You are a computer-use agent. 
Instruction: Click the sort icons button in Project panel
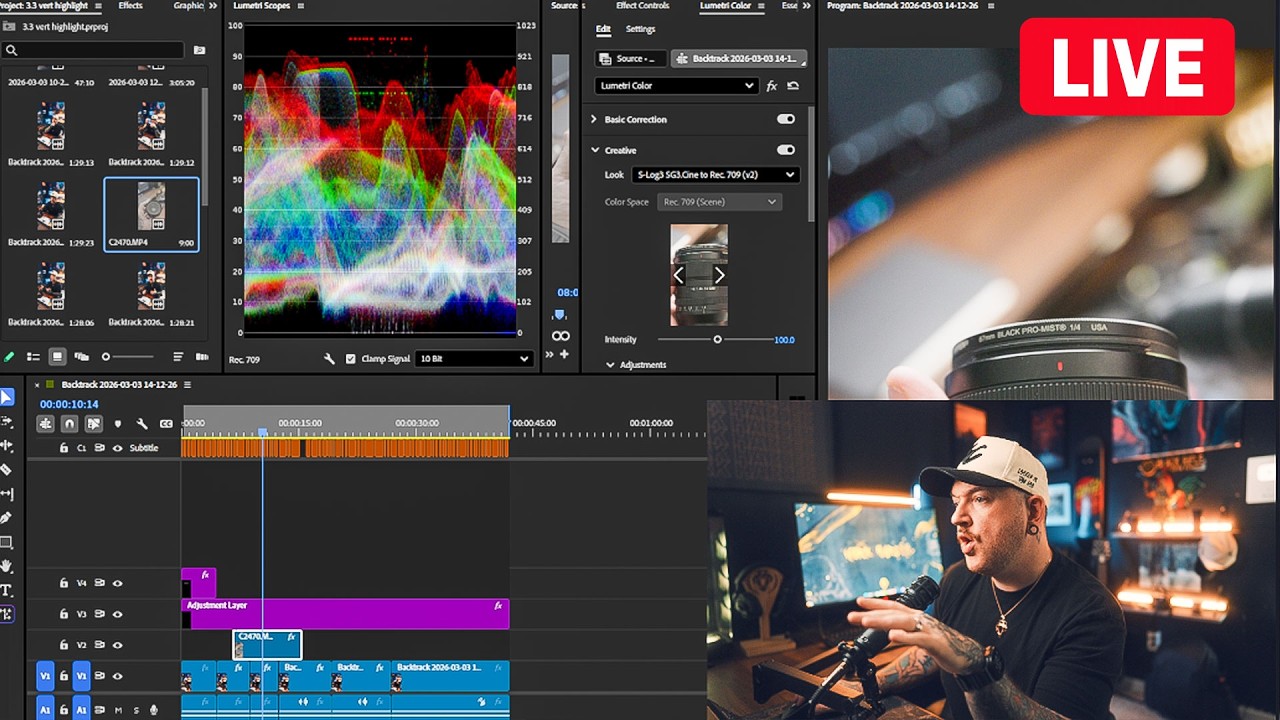pos(178,356)
